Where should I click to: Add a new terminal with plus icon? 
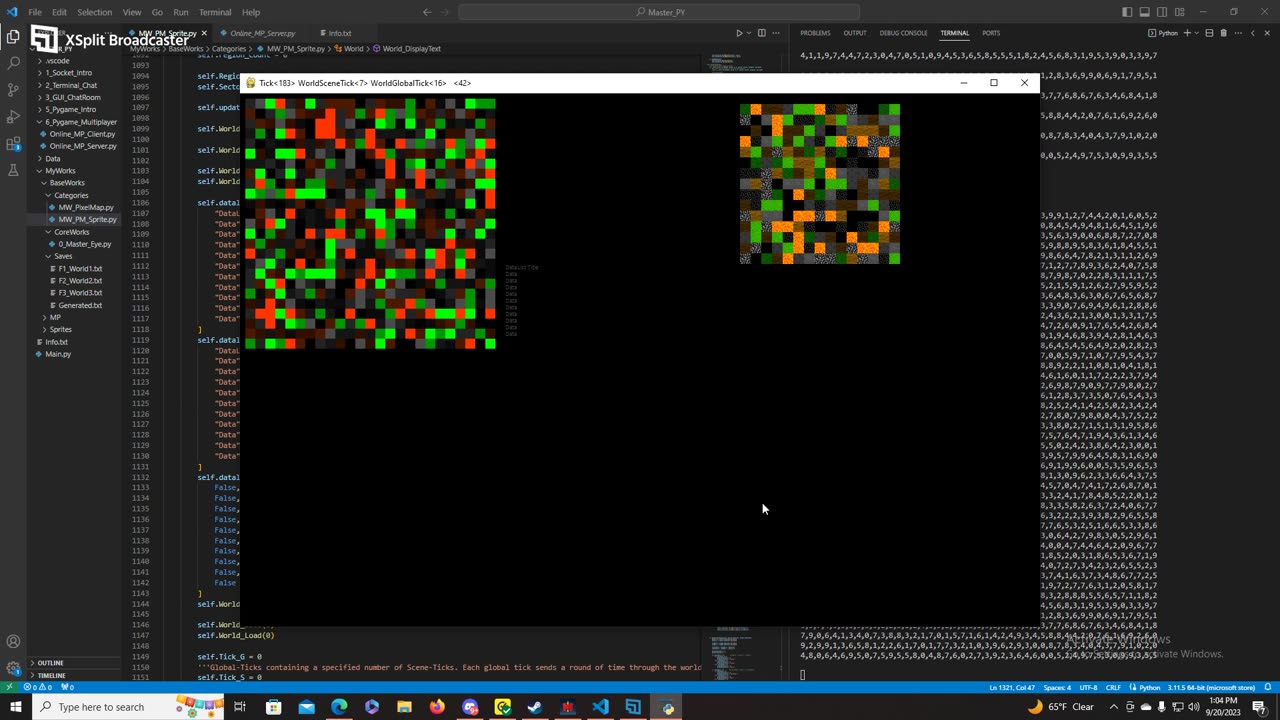click(1187, 33)
